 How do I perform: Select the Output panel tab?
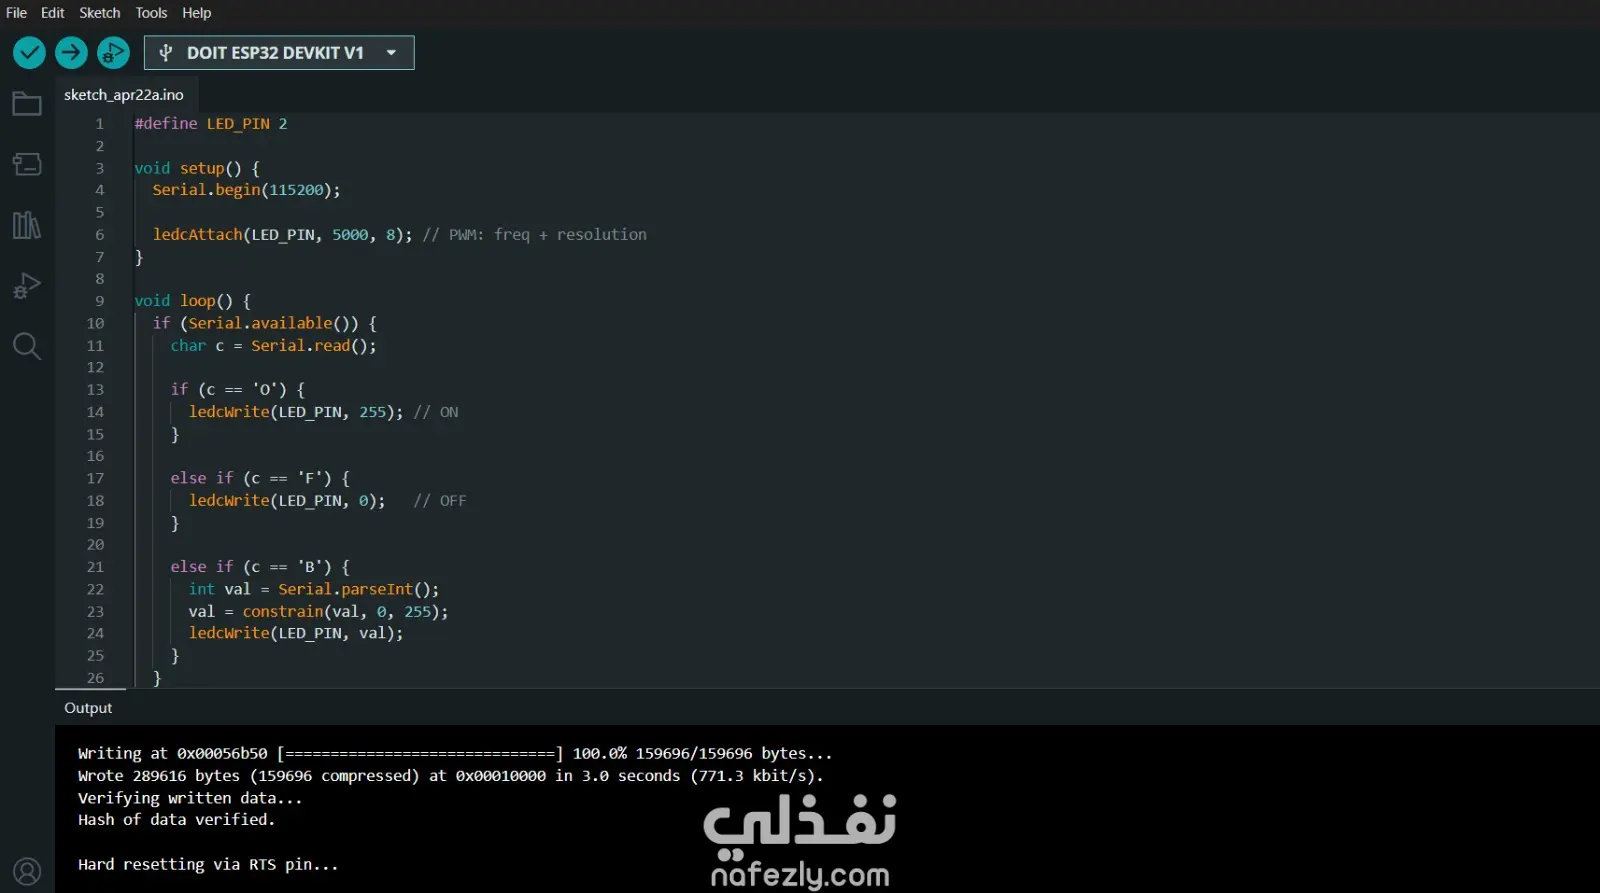[x=88, y=708]
